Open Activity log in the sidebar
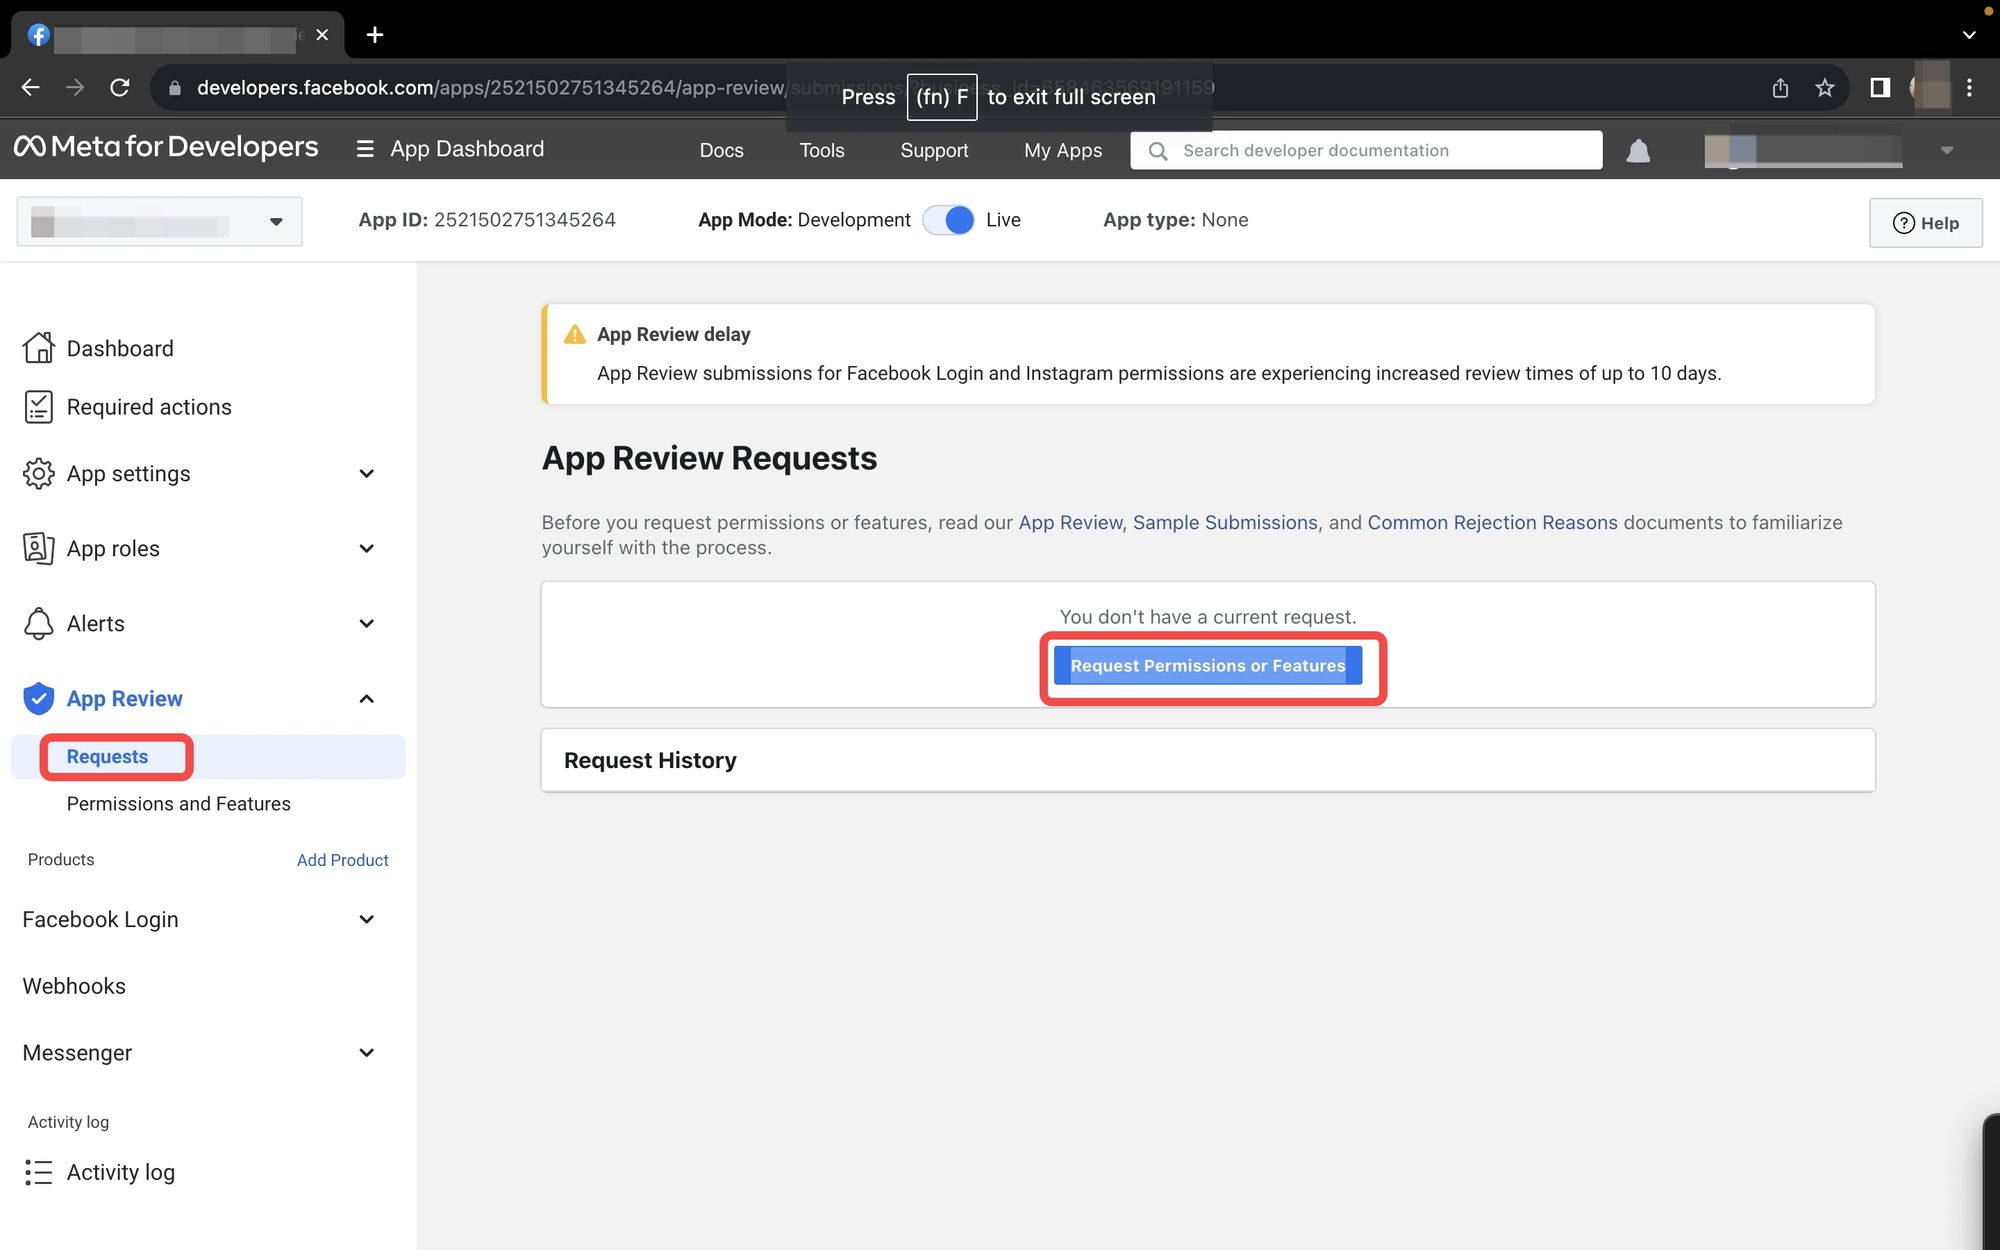2000x1250 pixels. 121,1172
